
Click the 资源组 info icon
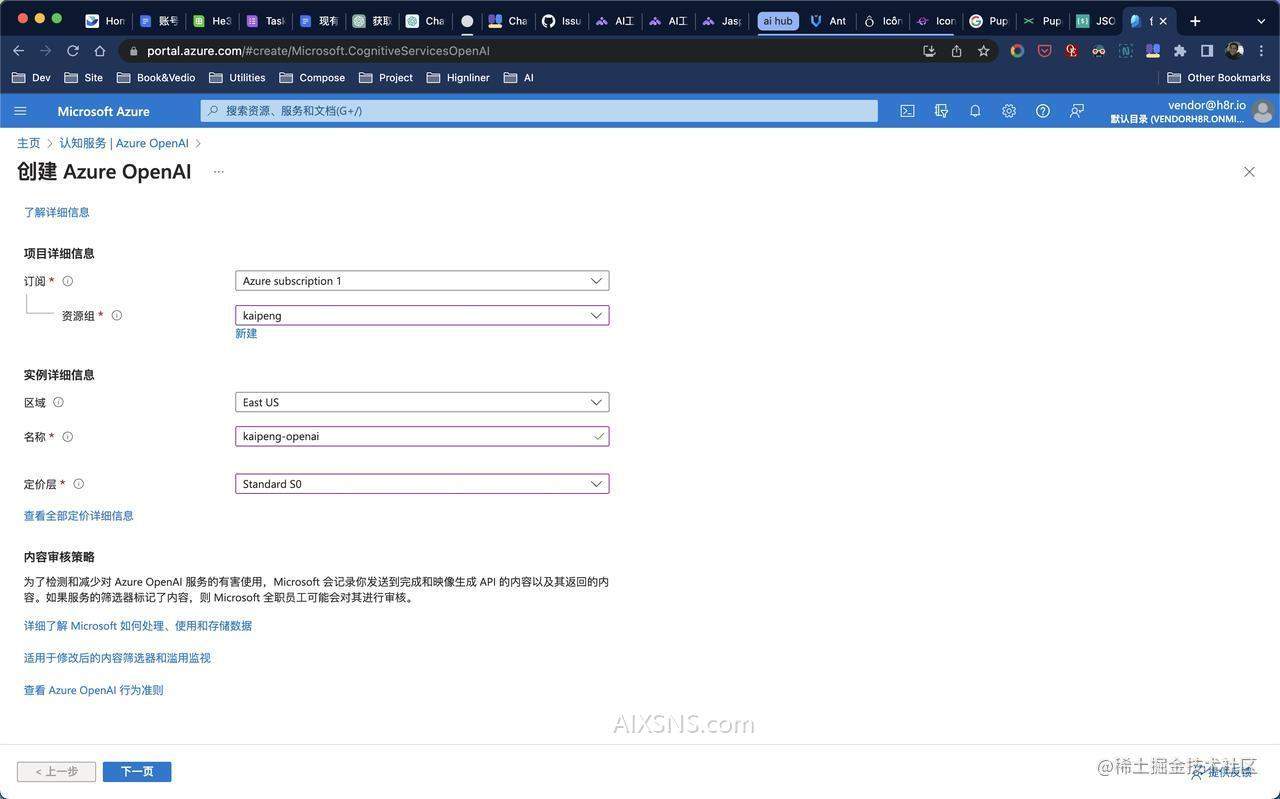click(x=116, y=315)
